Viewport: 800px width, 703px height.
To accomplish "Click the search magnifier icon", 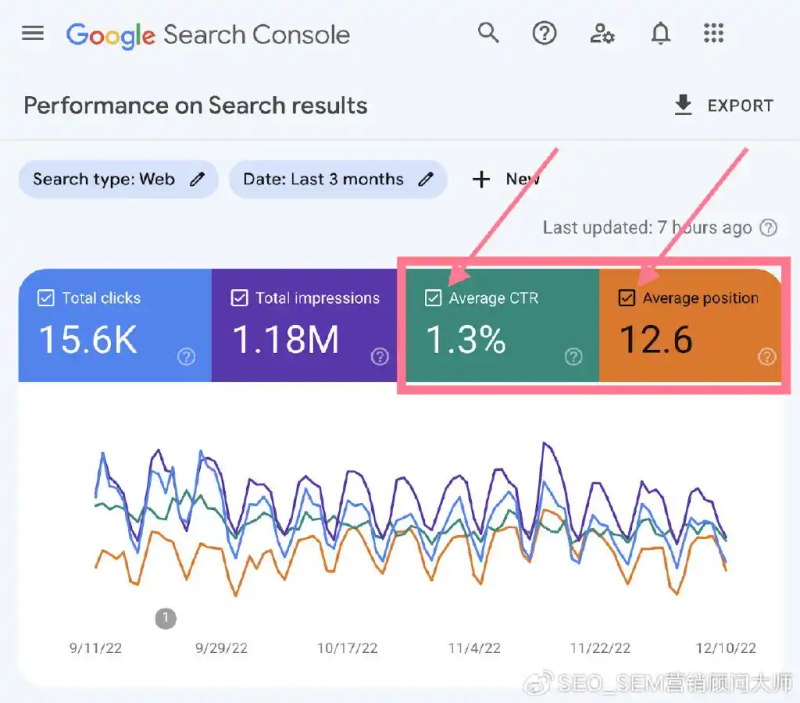I will click(x=488, y=34).
